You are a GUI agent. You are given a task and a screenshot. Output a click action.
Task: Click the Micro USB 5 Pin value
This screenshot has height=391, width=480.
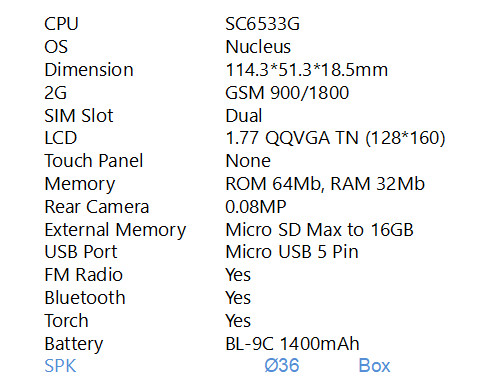(292, 252)
